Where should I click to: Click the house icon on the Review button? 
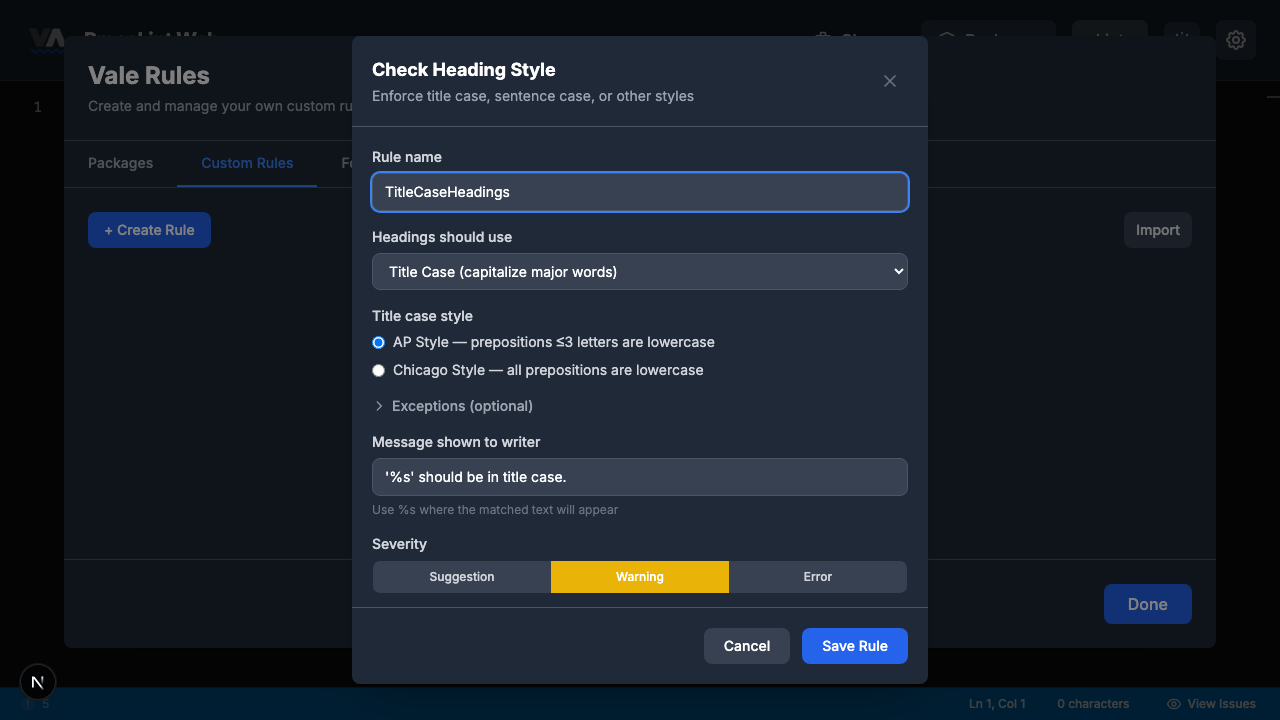[946, 37]
